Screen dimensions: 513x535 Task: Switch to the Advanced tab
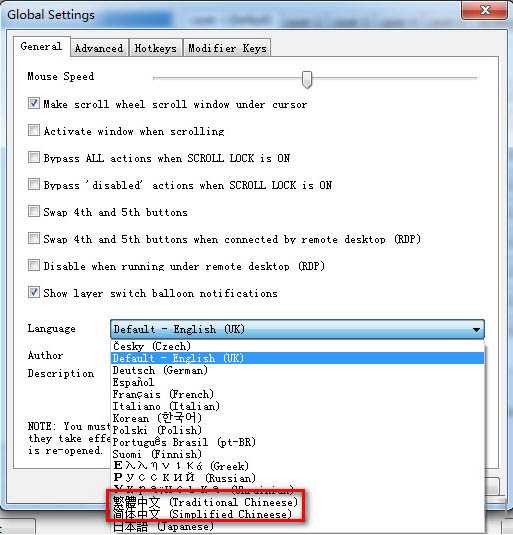coord(99,48)
